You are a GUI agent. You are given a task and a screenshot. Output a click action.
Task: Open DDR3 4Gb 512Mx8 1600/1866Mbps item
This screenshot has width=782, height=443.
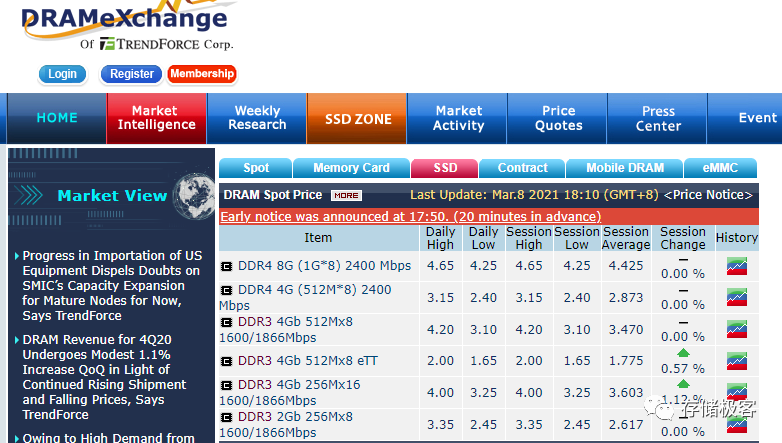point(286,329)
